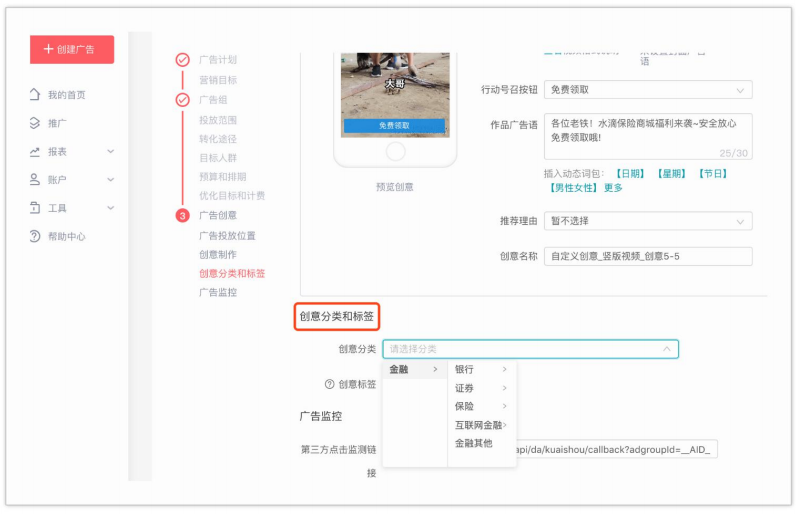
Task: Click the 报表 chart icon
Action: tap(35, 152)
